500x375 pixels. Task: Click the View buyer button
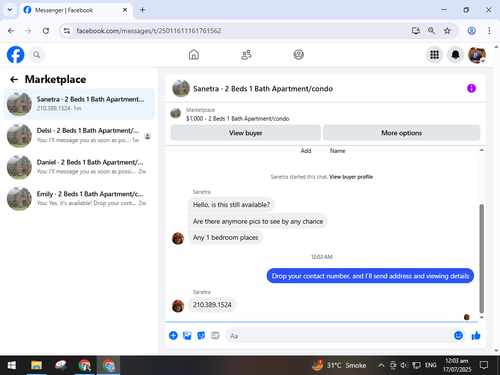click(246, 133)
